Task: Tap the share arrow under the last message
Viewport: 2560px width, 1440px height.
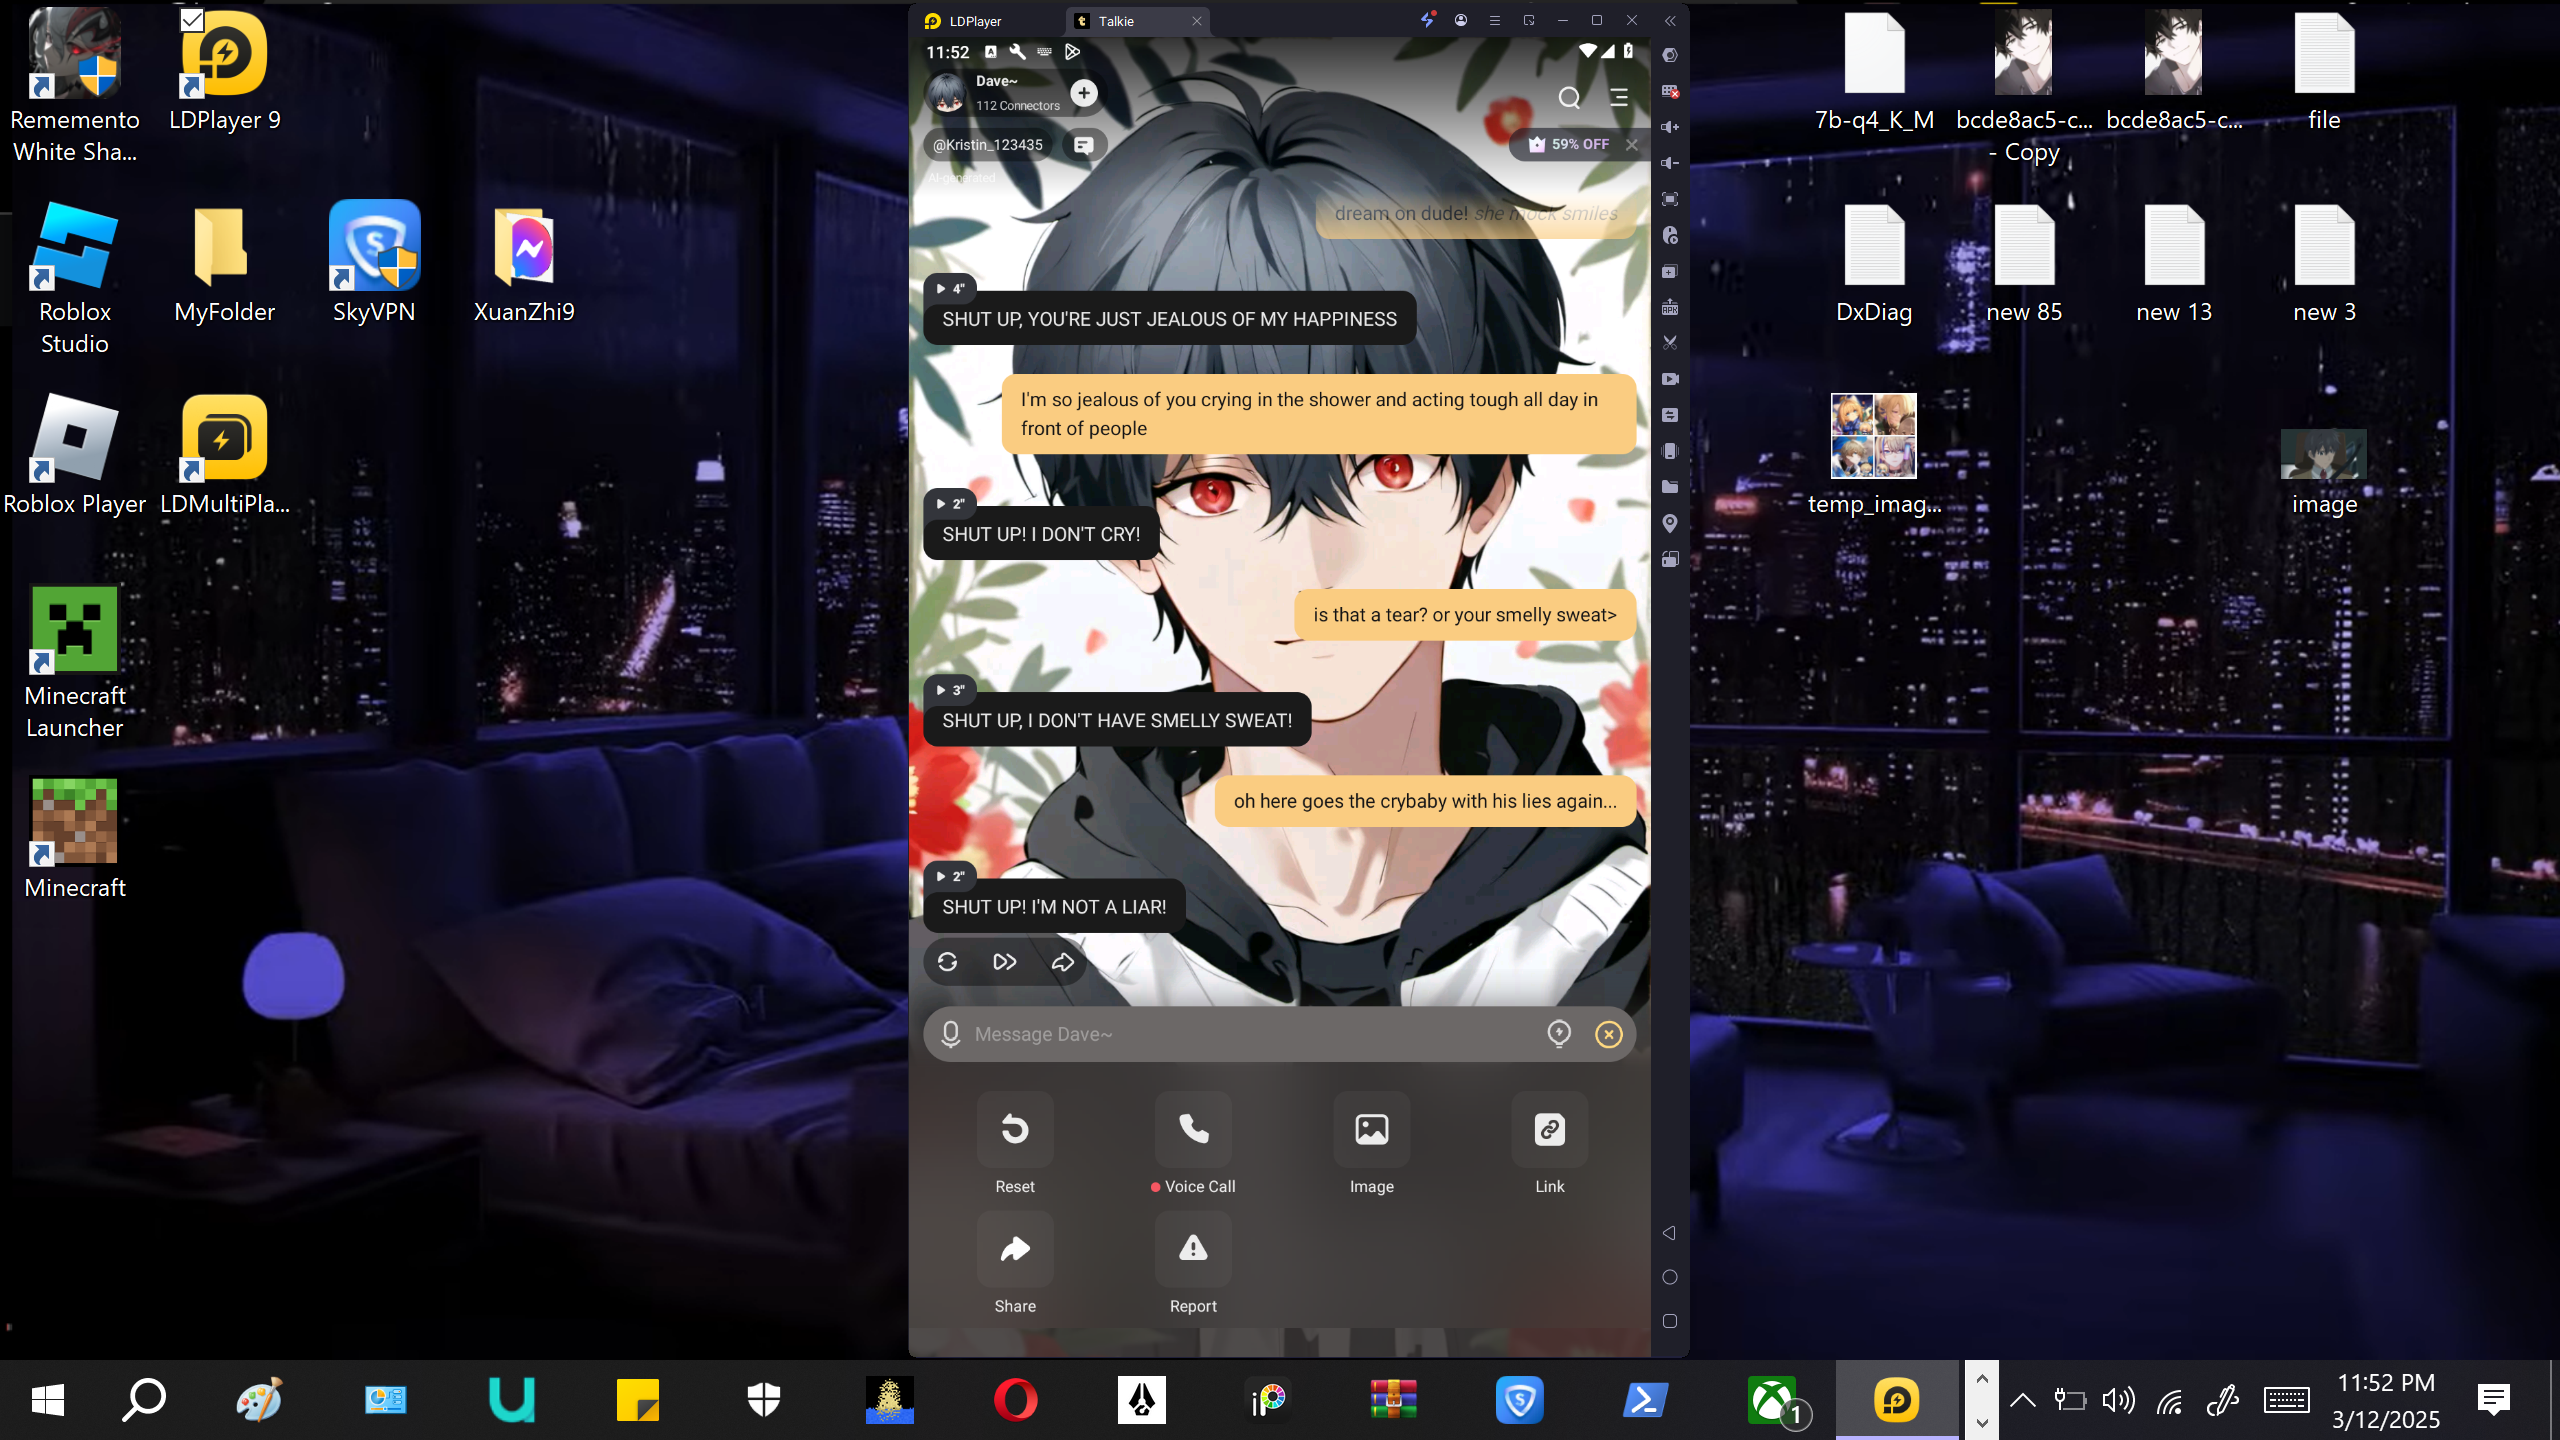Action: click(x=1062, y=962)
